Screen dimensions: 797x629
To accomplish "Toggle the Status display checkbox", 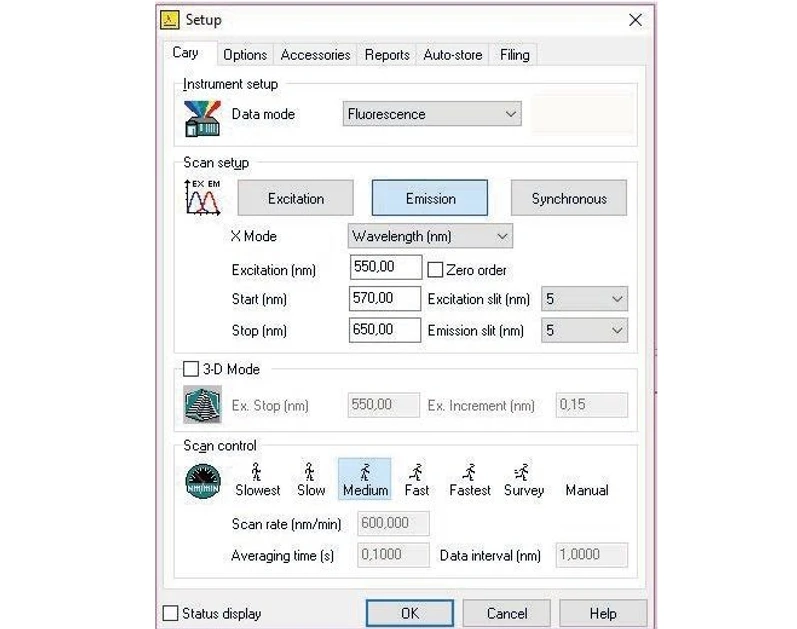I will (170, 613).
